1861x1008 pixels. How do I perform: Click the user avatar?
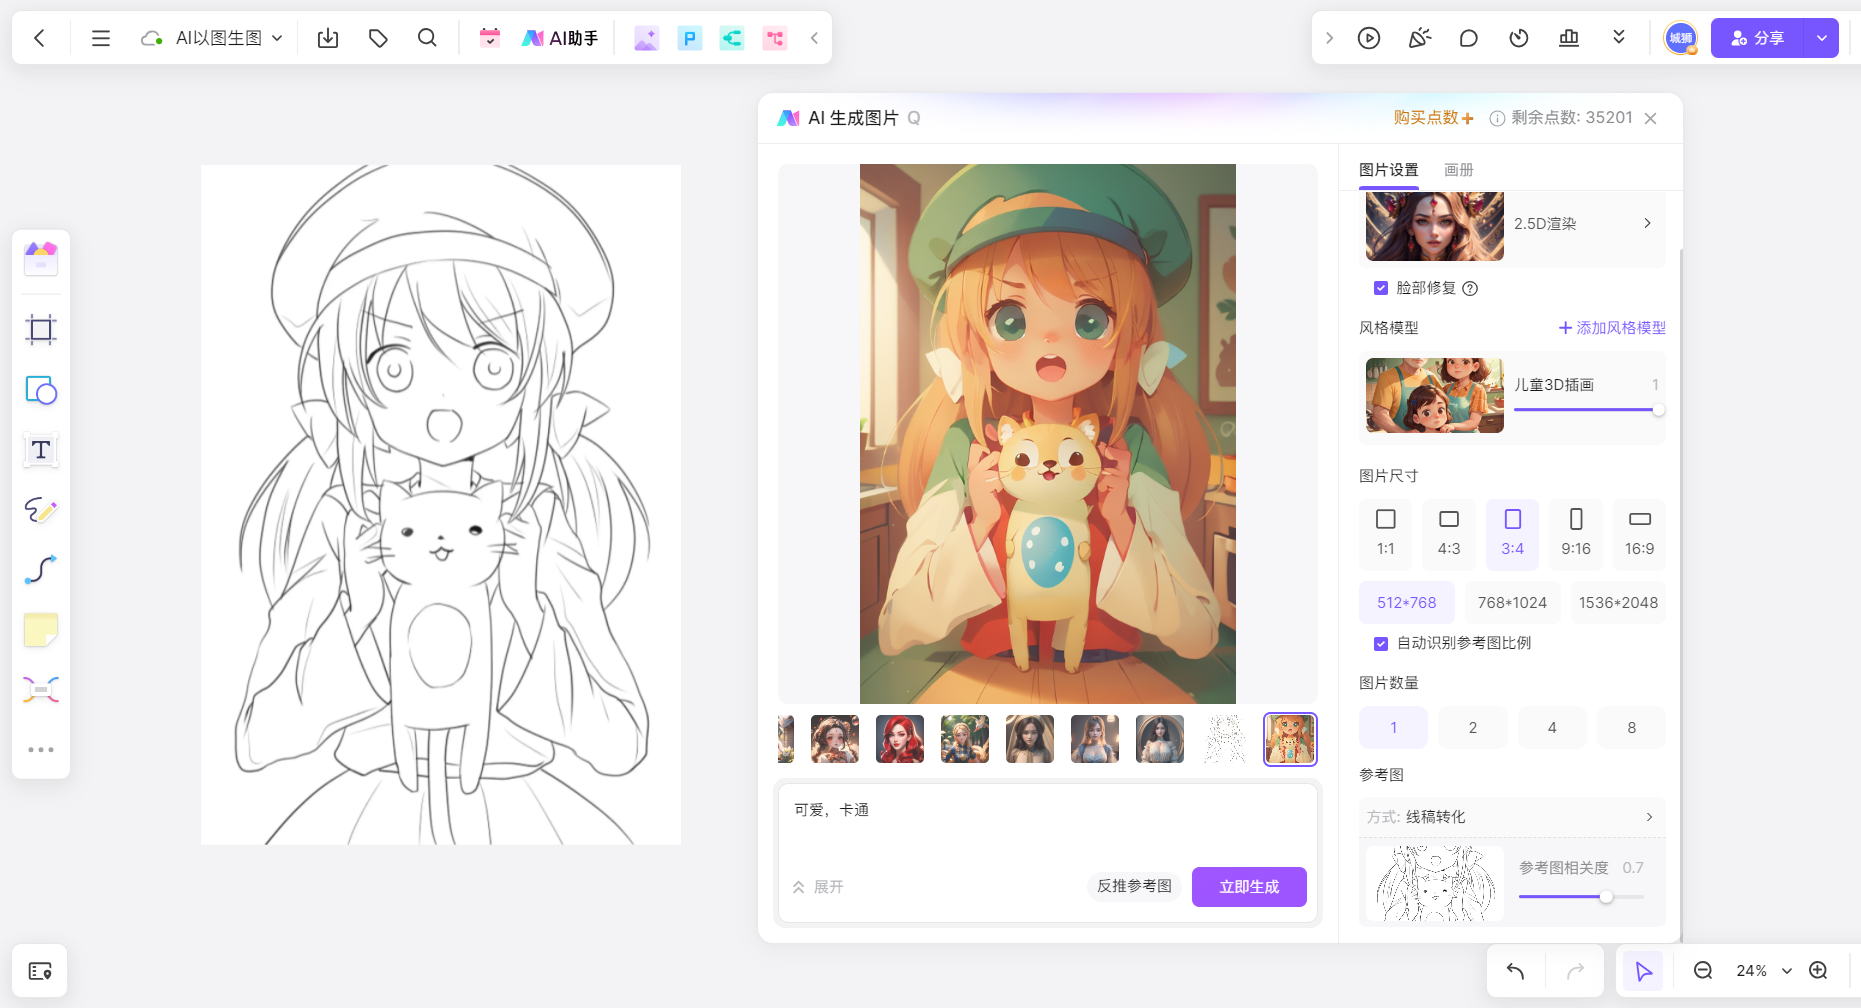[x=1681, y=38]
